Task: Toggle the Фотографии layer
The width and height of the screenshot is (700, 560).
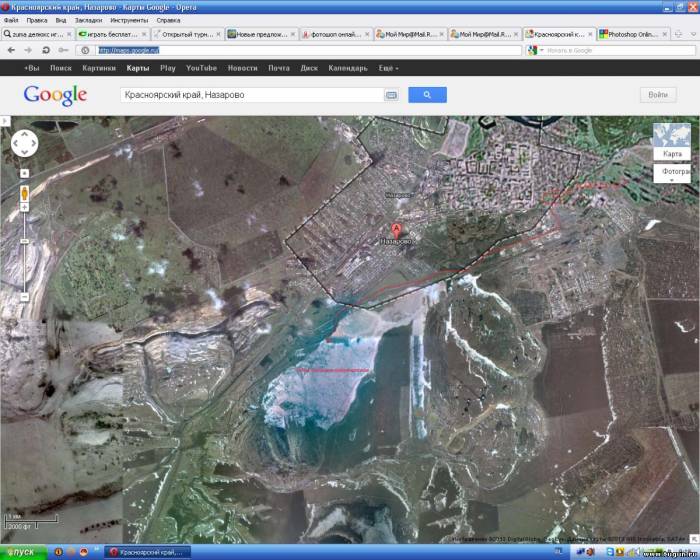Action: coord(672,173)
